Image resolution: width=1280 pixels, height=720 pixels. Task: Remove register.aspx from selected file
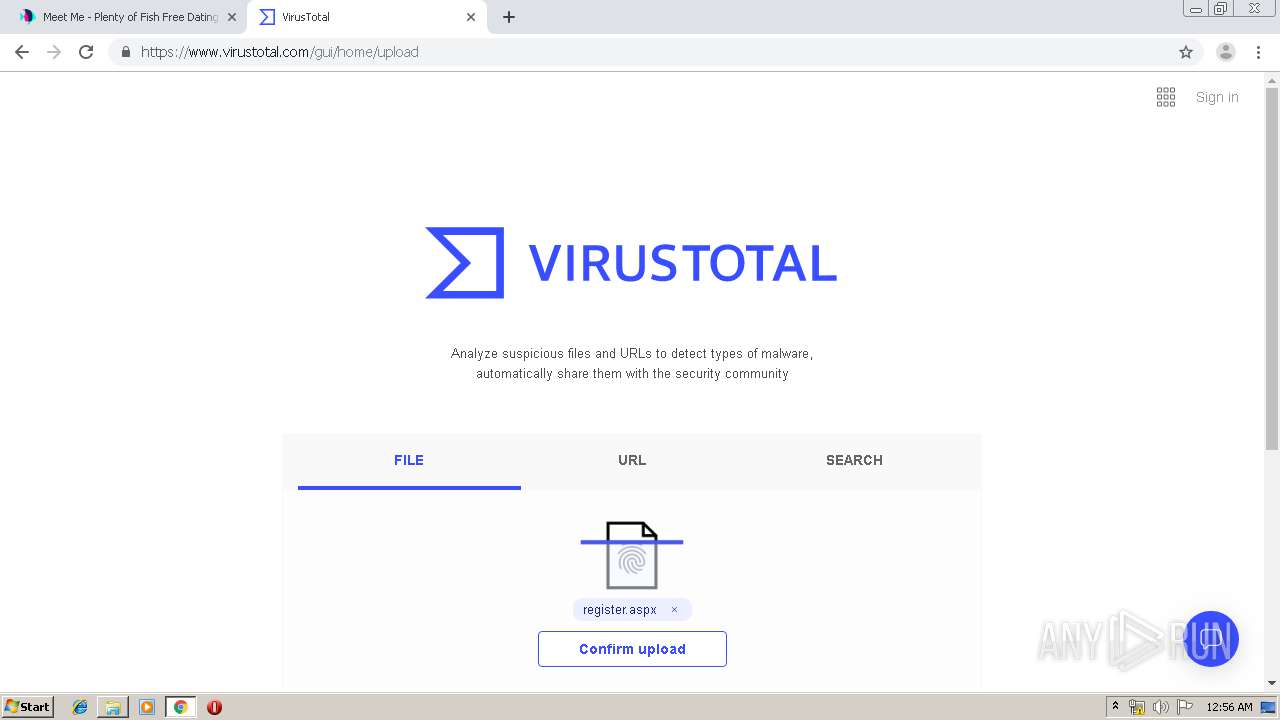674,610
